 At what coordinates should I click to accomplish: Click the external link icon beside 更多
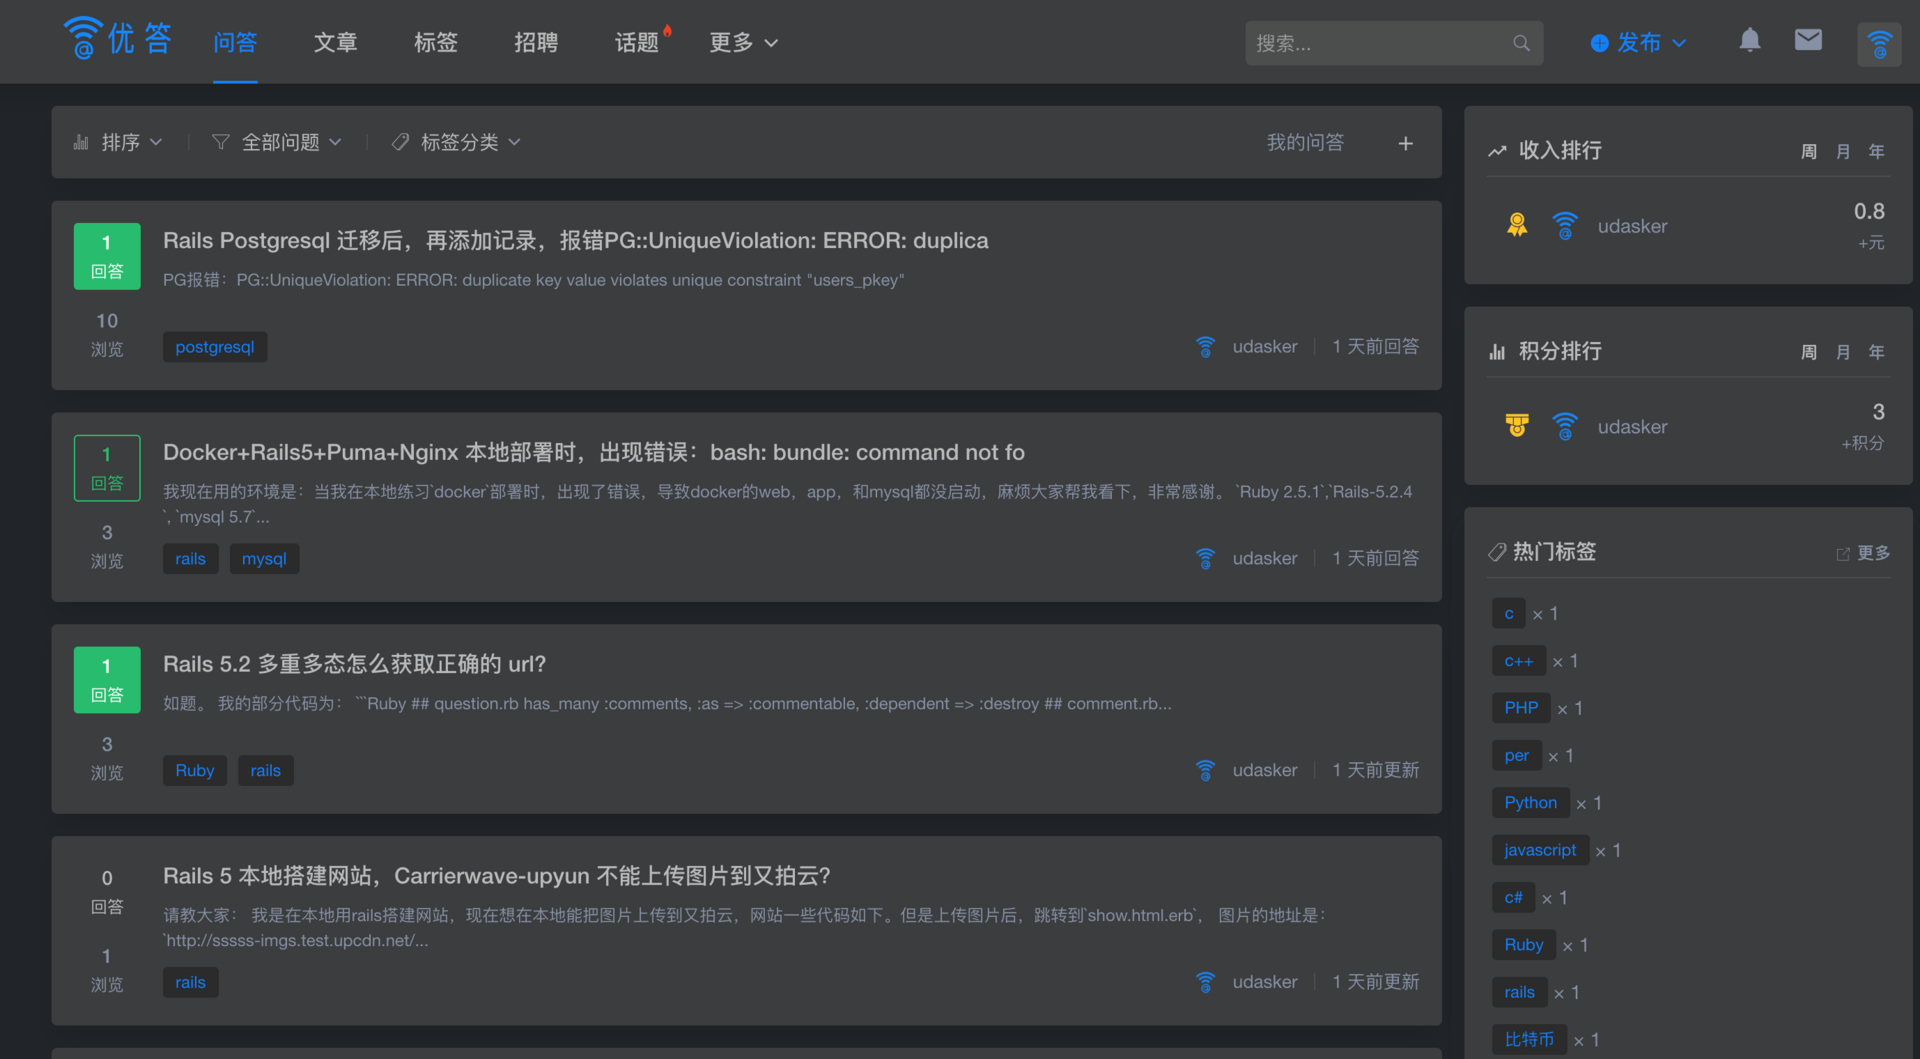tap(1842, 554)
